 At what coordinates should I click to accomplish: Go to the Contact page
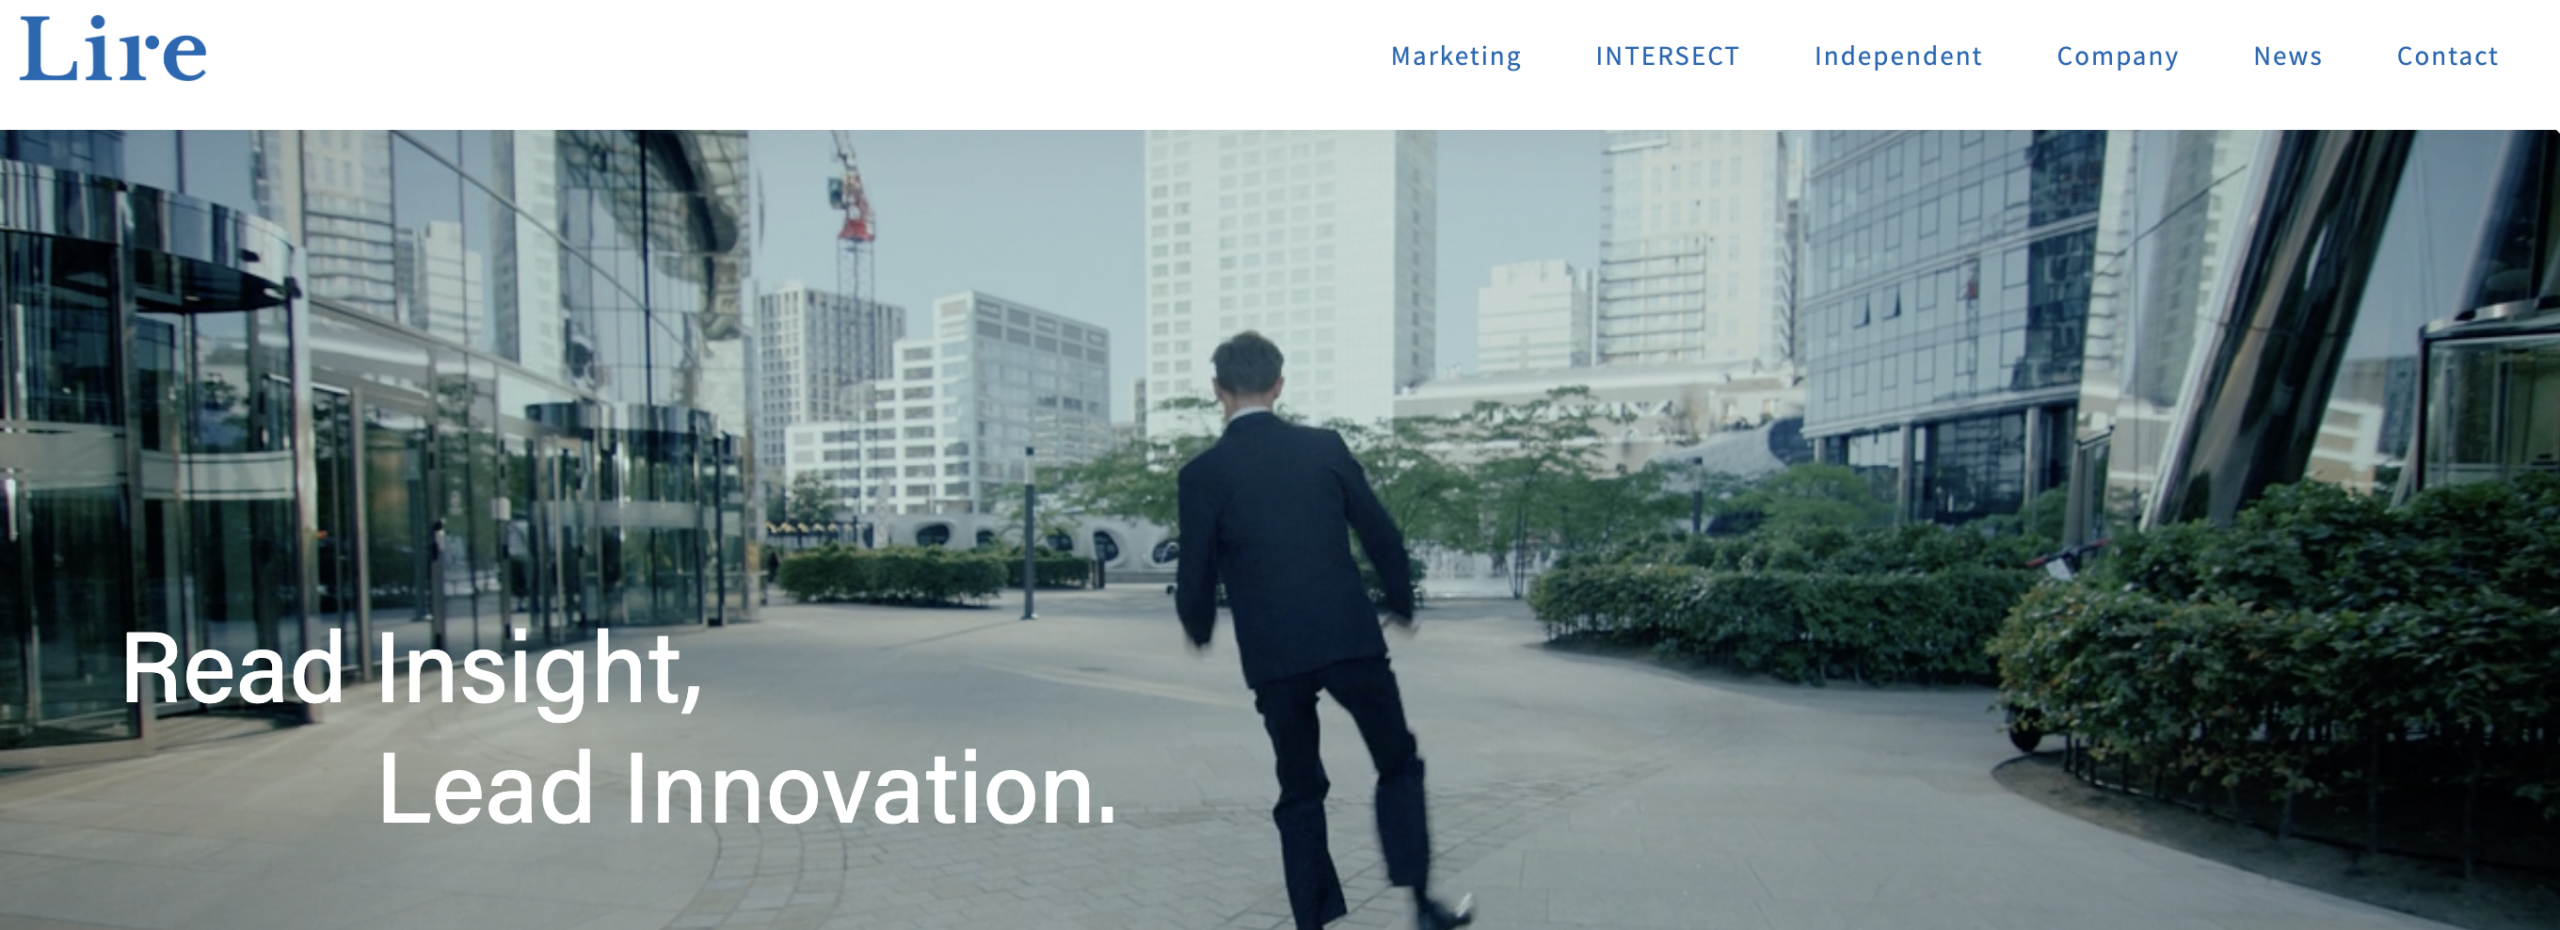point(2447,56)
